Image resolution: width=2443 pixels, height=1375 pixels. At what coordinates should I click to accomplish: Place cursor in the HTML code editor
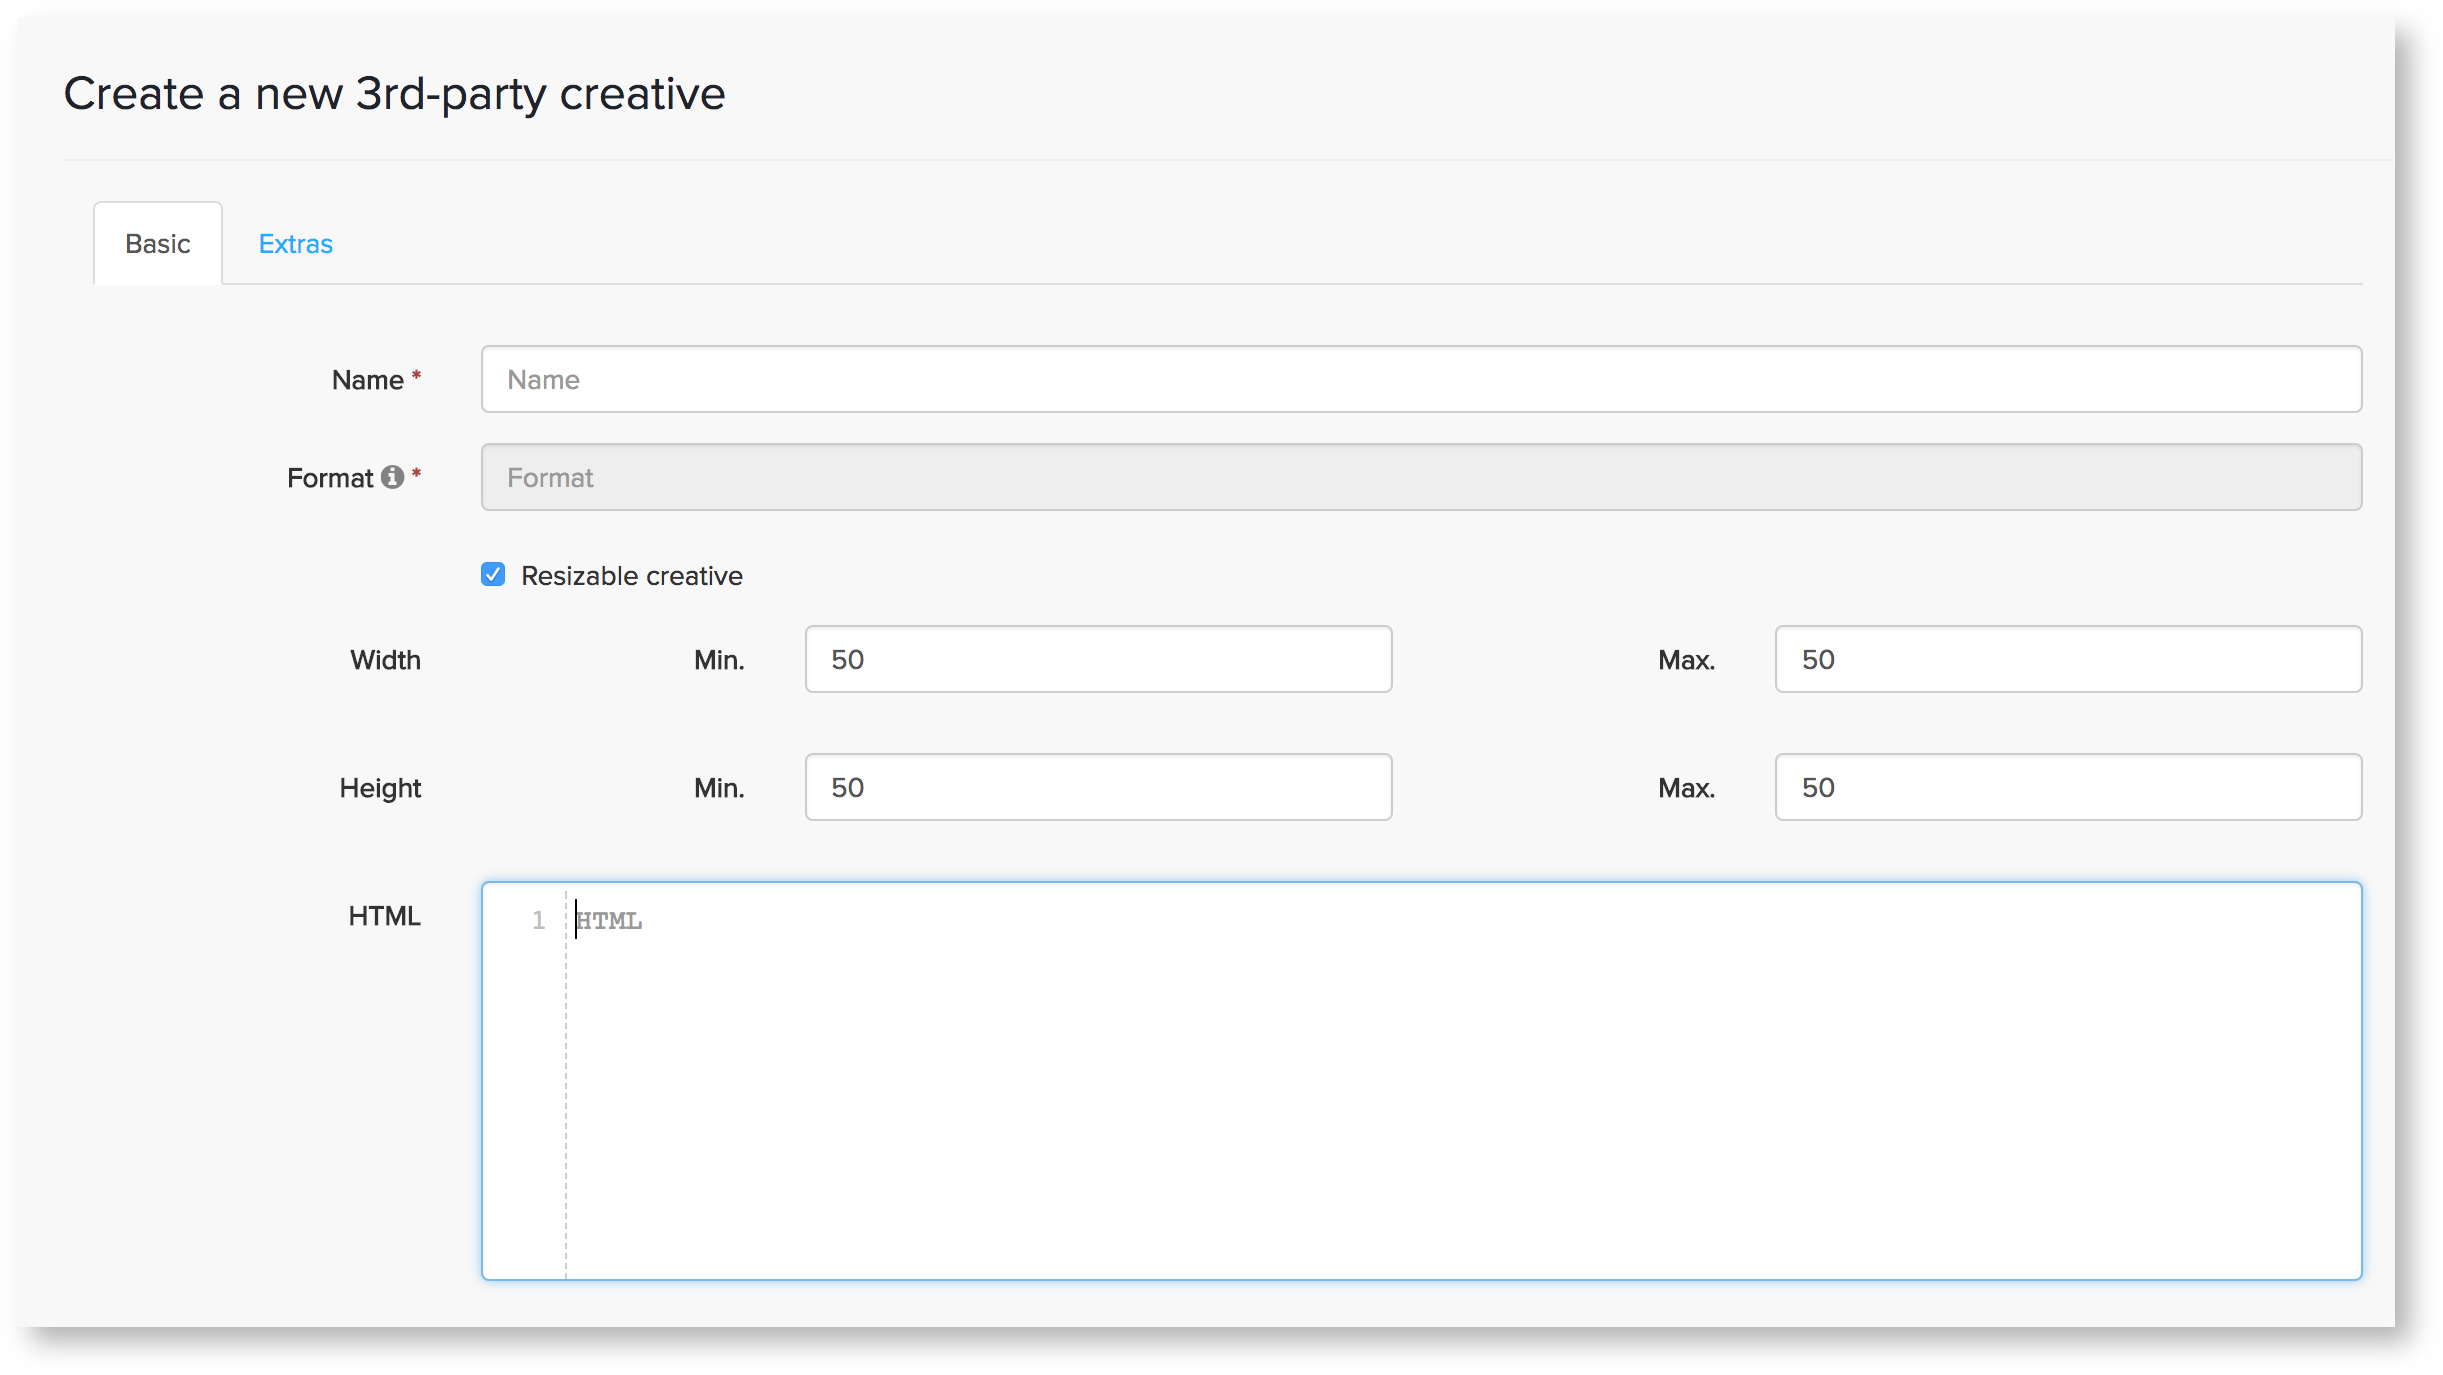[x=1460, y=1080]
